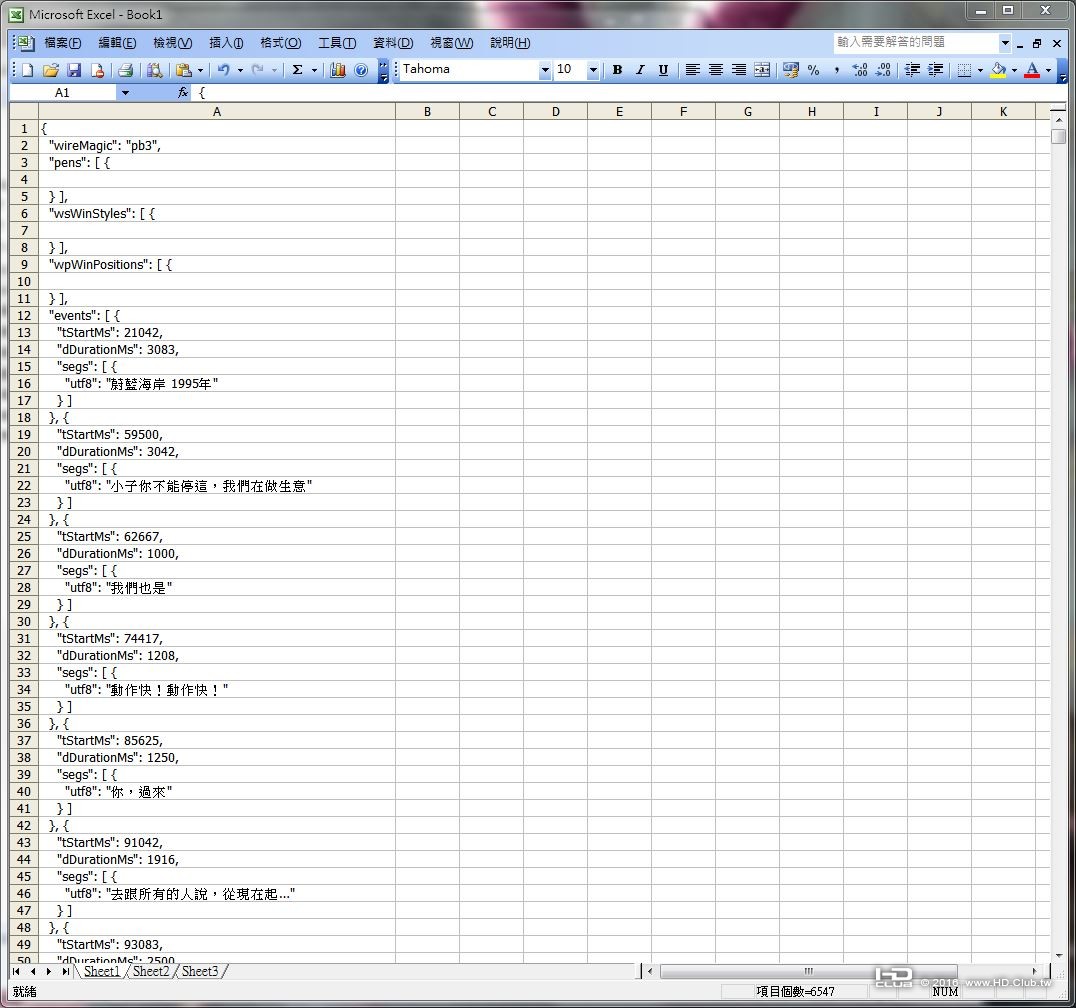Select the Sheet1 tab

[x=102, y=971]
